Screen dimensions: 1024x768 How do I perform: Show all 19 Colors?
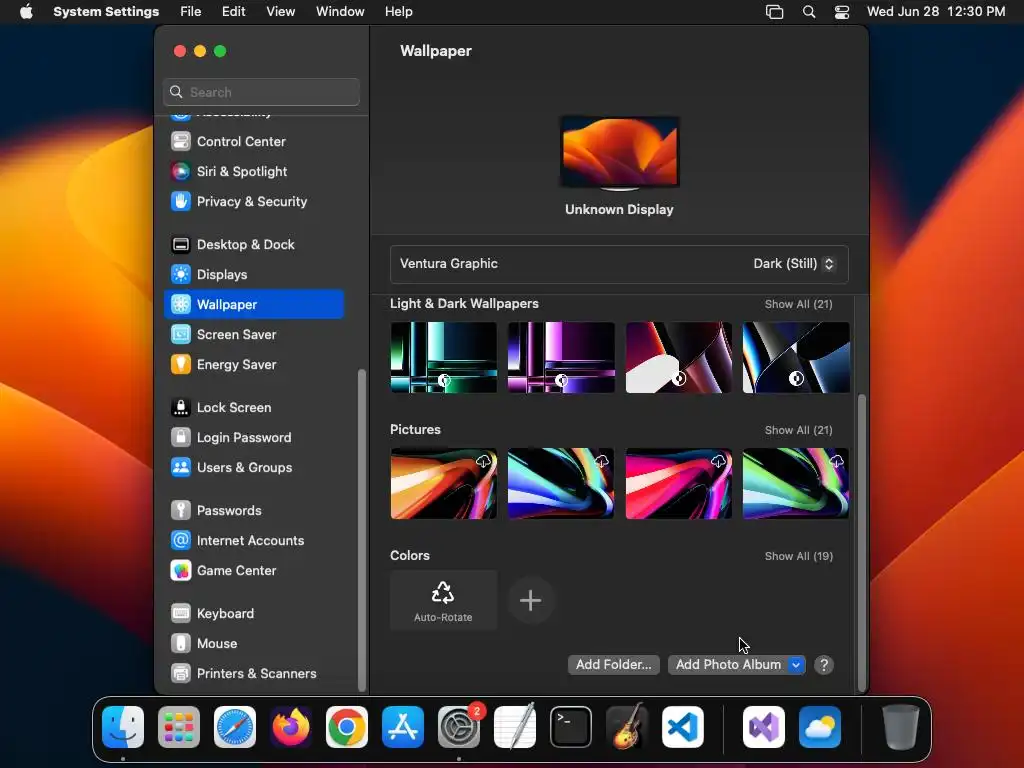point(799,556)
